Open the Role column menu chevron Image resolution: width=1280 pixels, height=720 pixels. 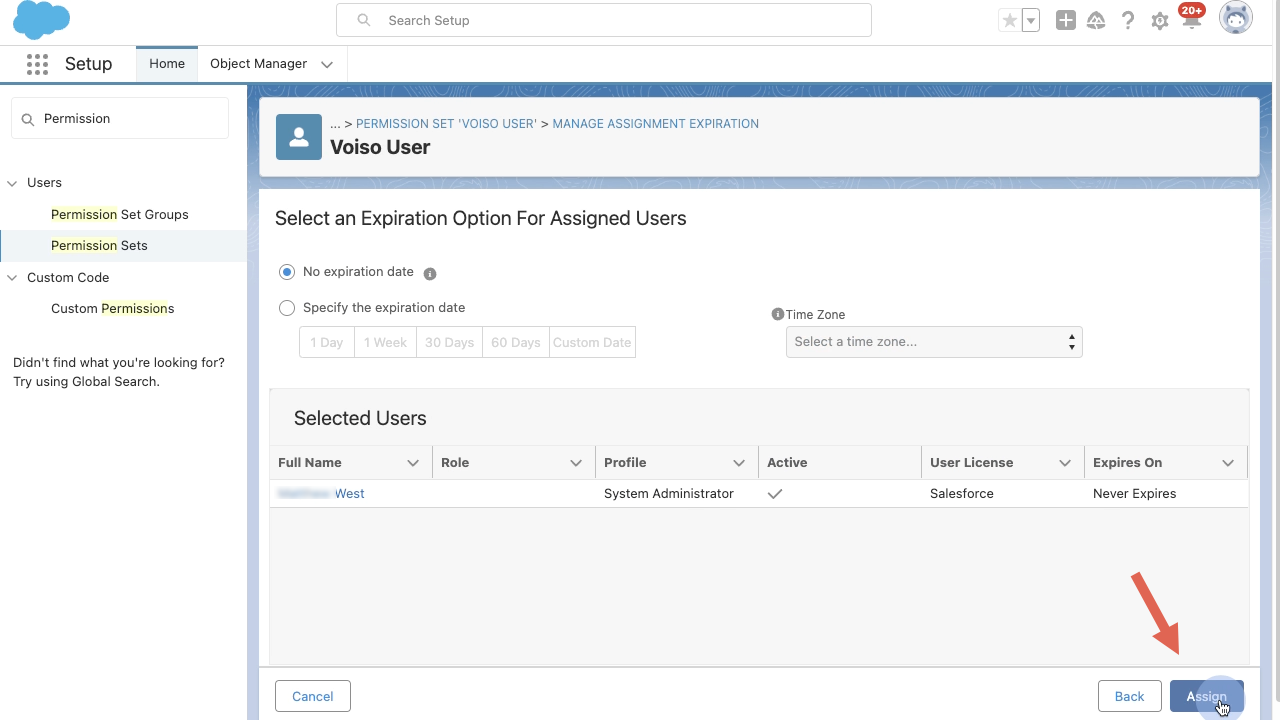coord(576,463)
